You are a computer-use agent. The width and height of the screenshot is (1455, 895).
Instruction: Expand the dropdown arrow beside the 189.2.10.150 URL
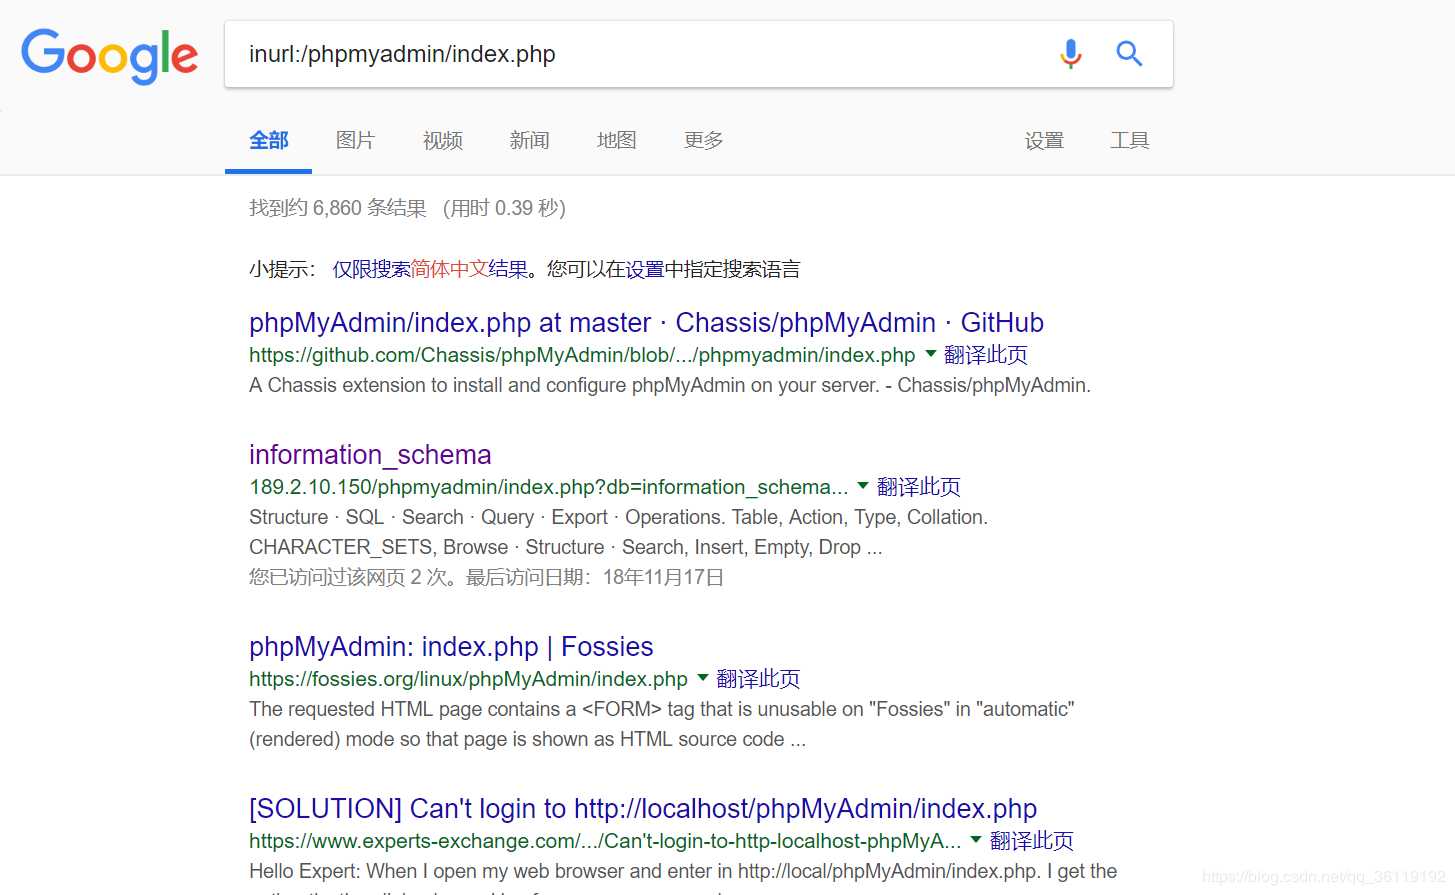point(863,486)
